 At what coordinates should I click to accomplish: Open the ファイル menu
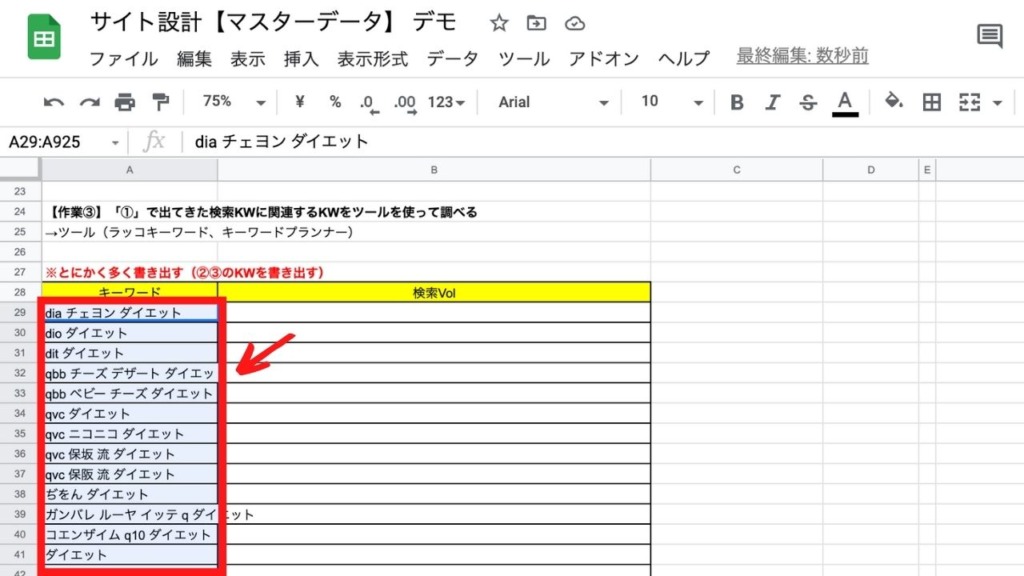pyautogui.click(x=123, y=59)
